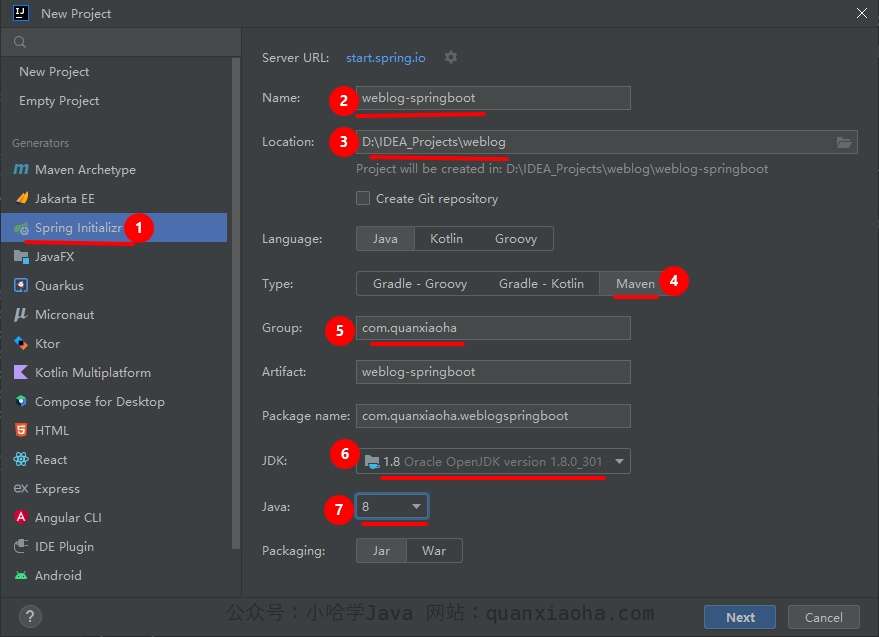Image resolution: width=879 pixels, height=637 pixels.
Task: Click the JavaFX generator icon
Action: tap(21, 256)
